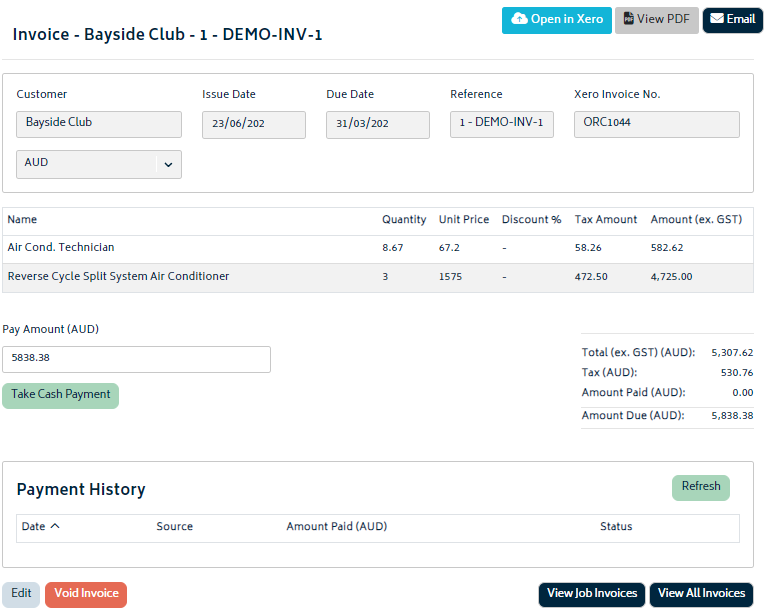Select the Issue Date field
This screenshot has height=612, width=765.
tap(254, 124)
